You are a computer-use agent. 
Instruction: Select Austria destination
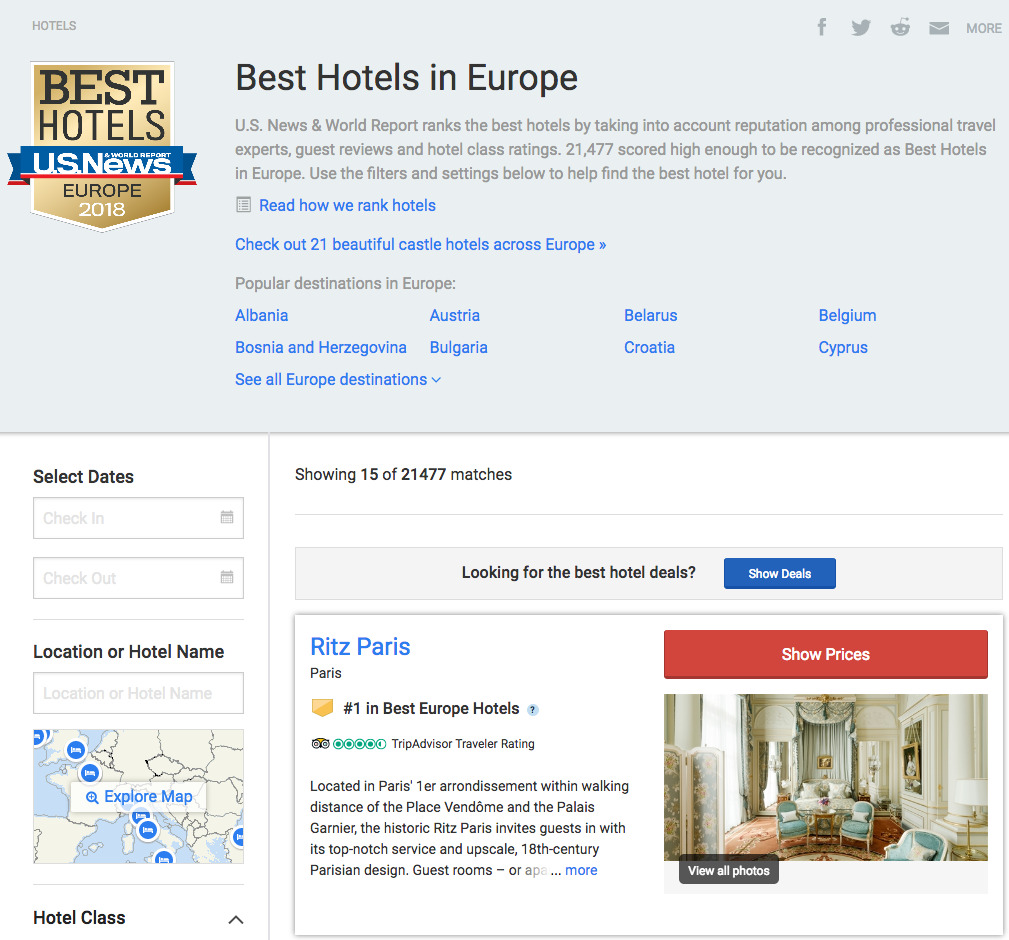click(454, 315)
